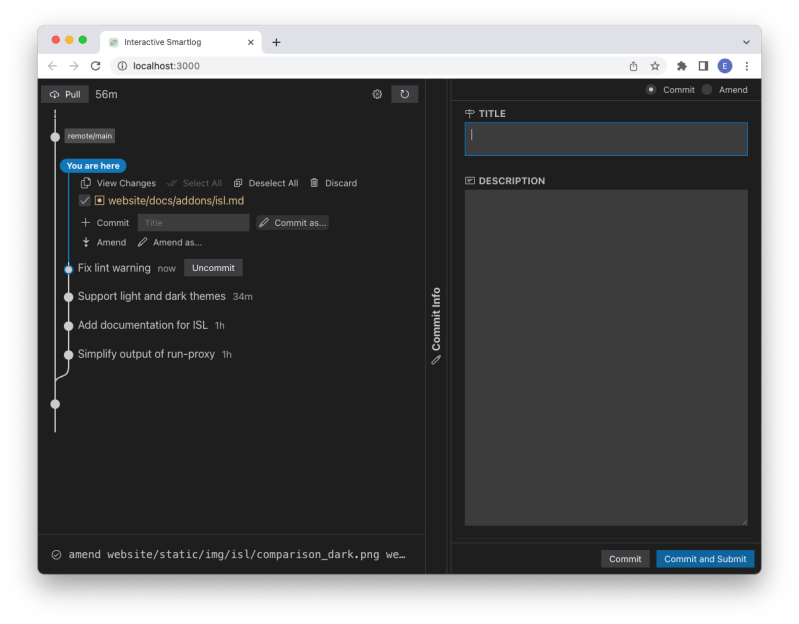
Task: Focus the TITLE text field
Action: 606,139
